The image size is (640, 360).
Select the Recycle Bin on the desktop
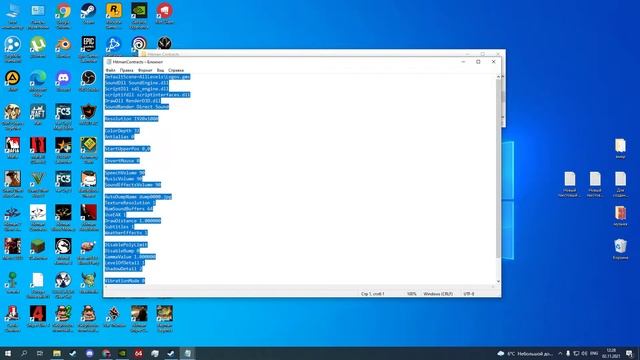(x=620, y=249)
